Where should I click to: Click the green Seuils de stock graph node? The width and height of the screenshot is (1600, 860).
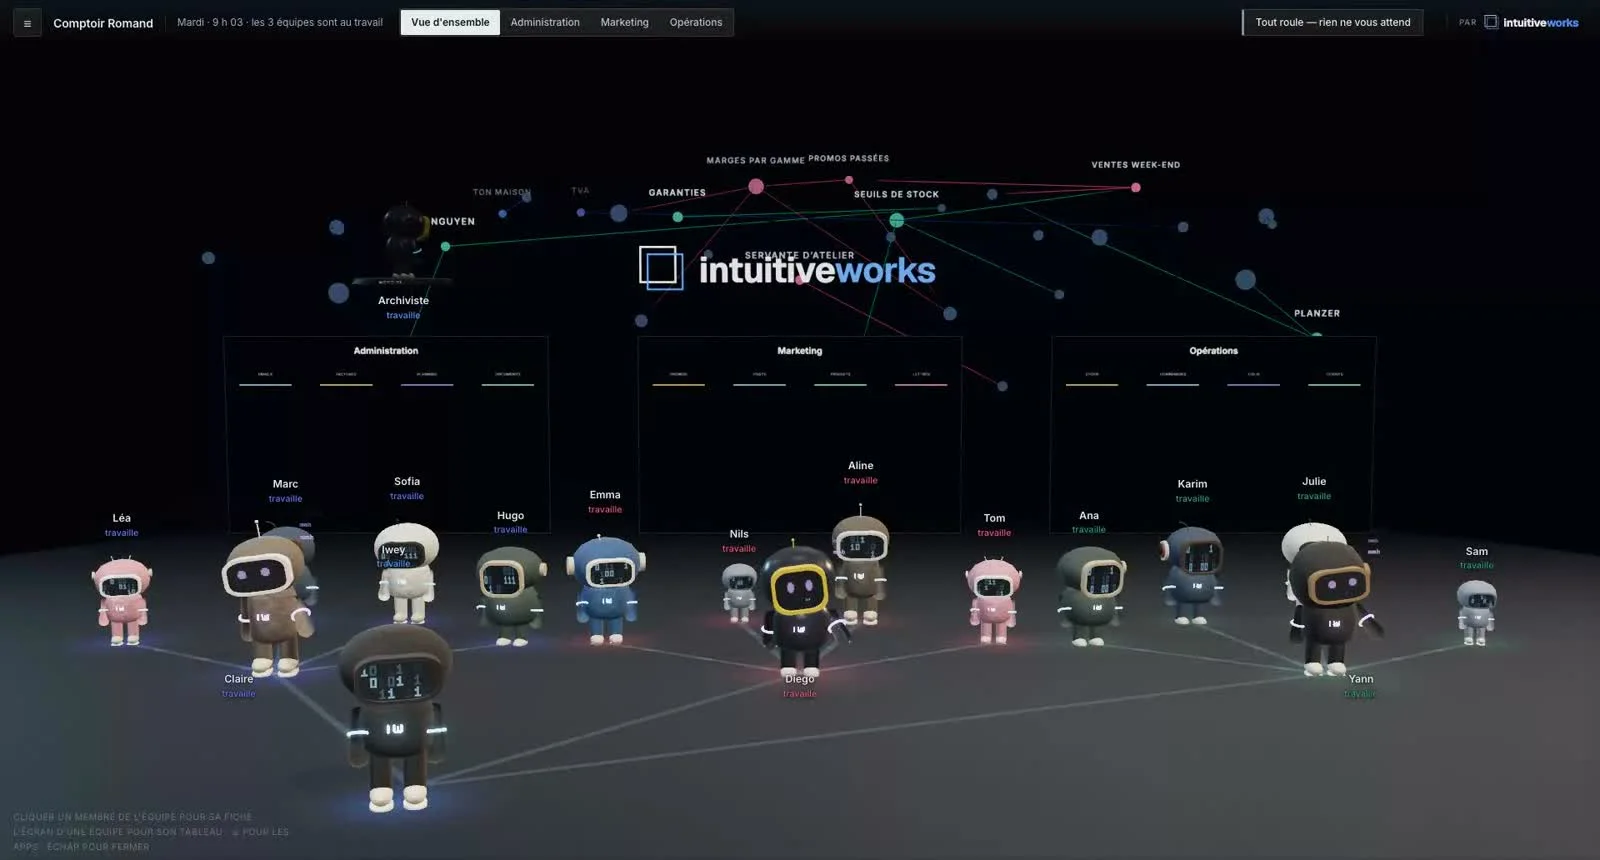[897, 220]
